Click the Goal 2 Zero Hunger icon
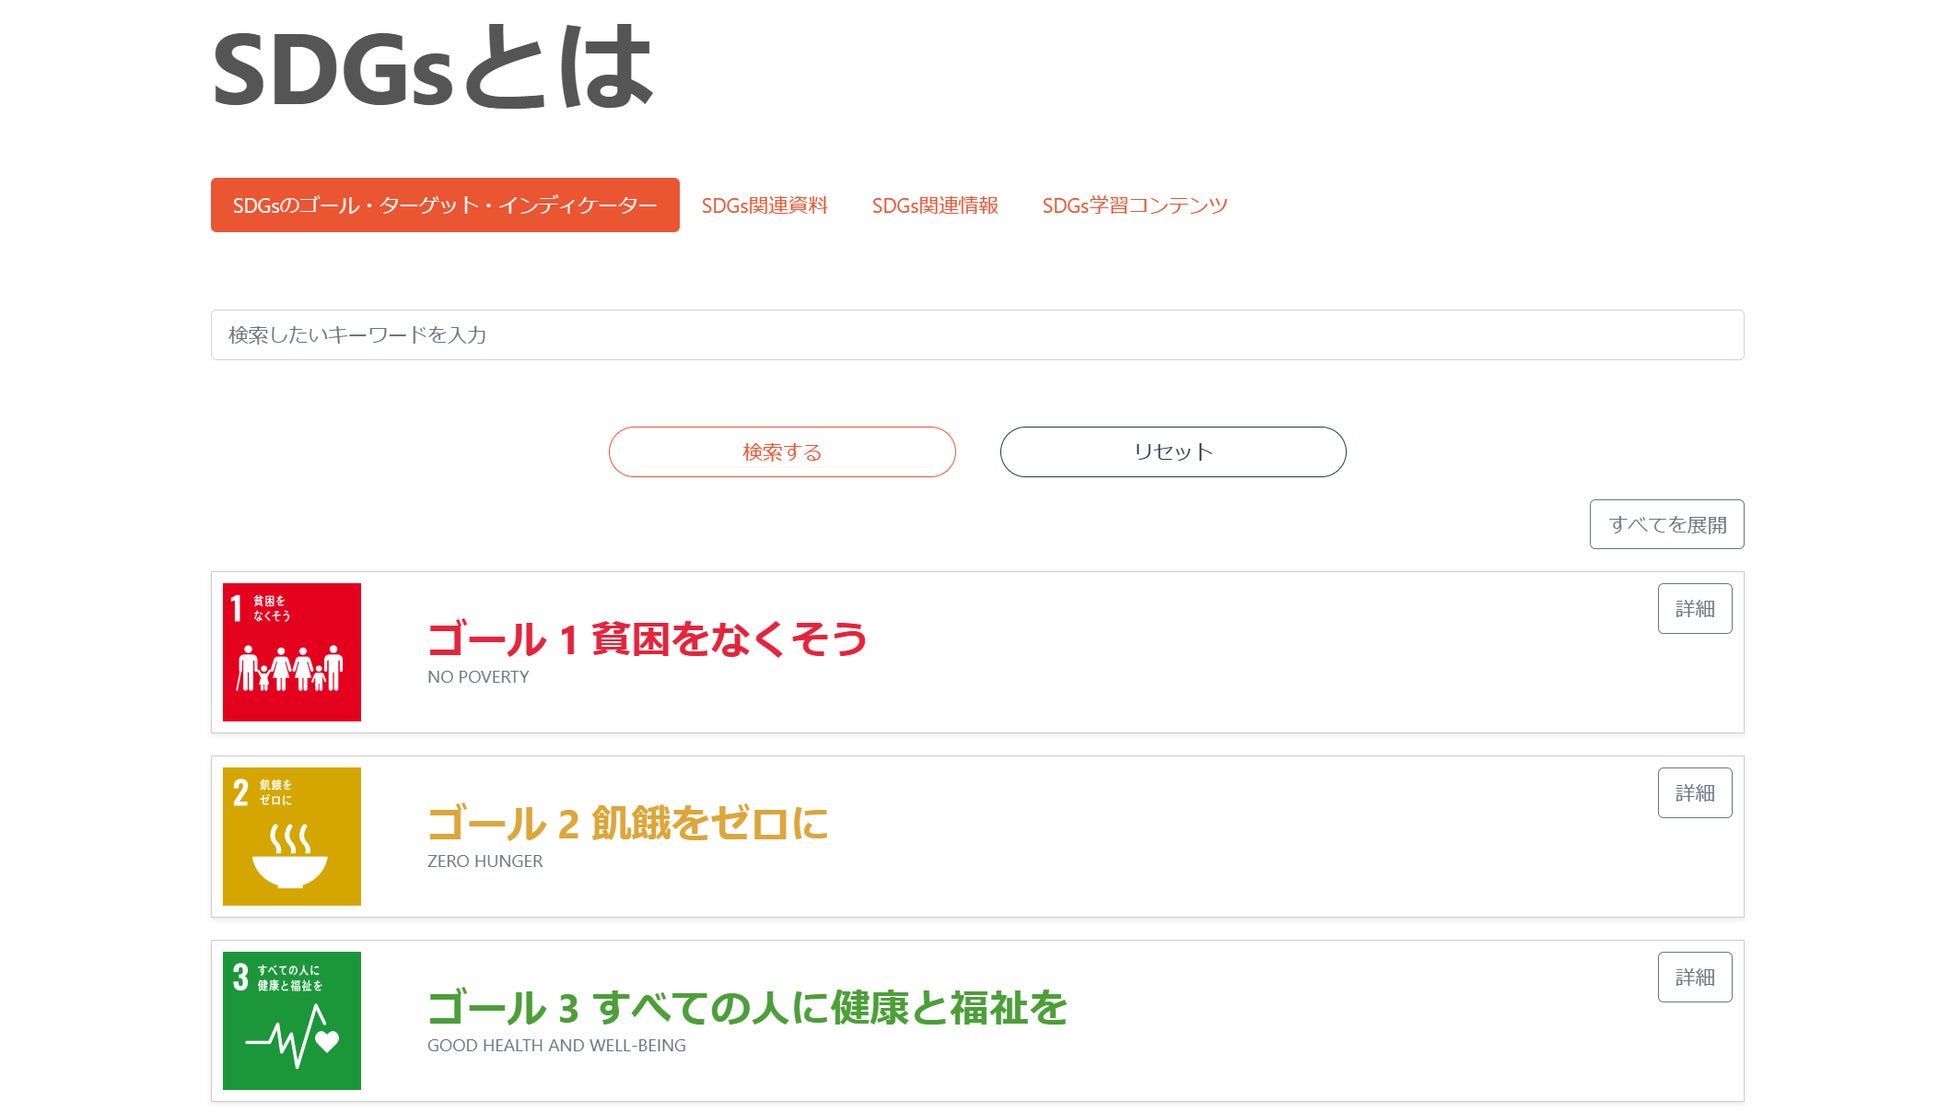 291,835
